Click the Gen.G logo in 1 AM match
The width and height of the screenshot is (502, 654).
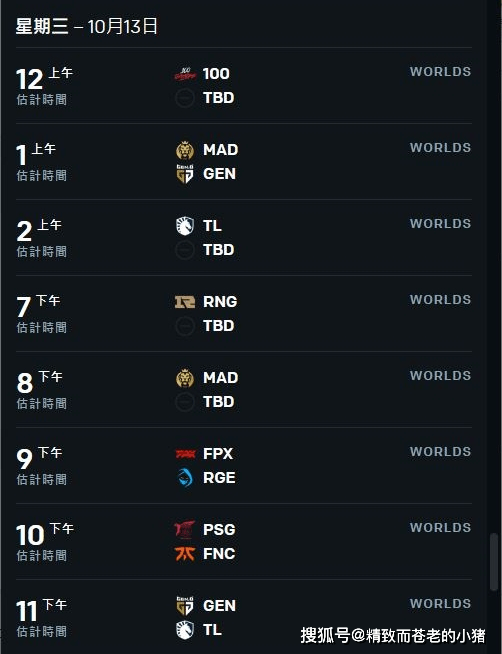pyautogui.click(x=185, y=174)
